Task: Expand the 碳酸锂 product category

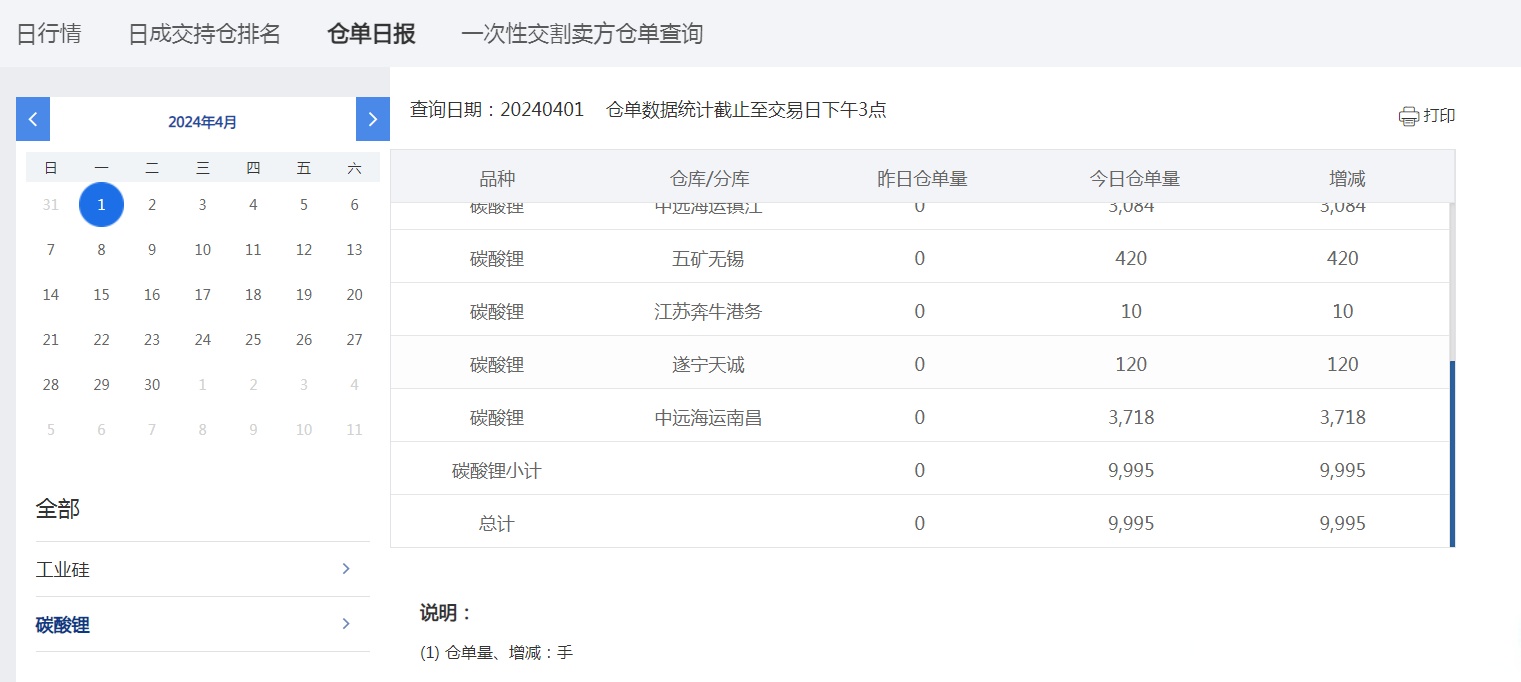Action: point(62,623)
